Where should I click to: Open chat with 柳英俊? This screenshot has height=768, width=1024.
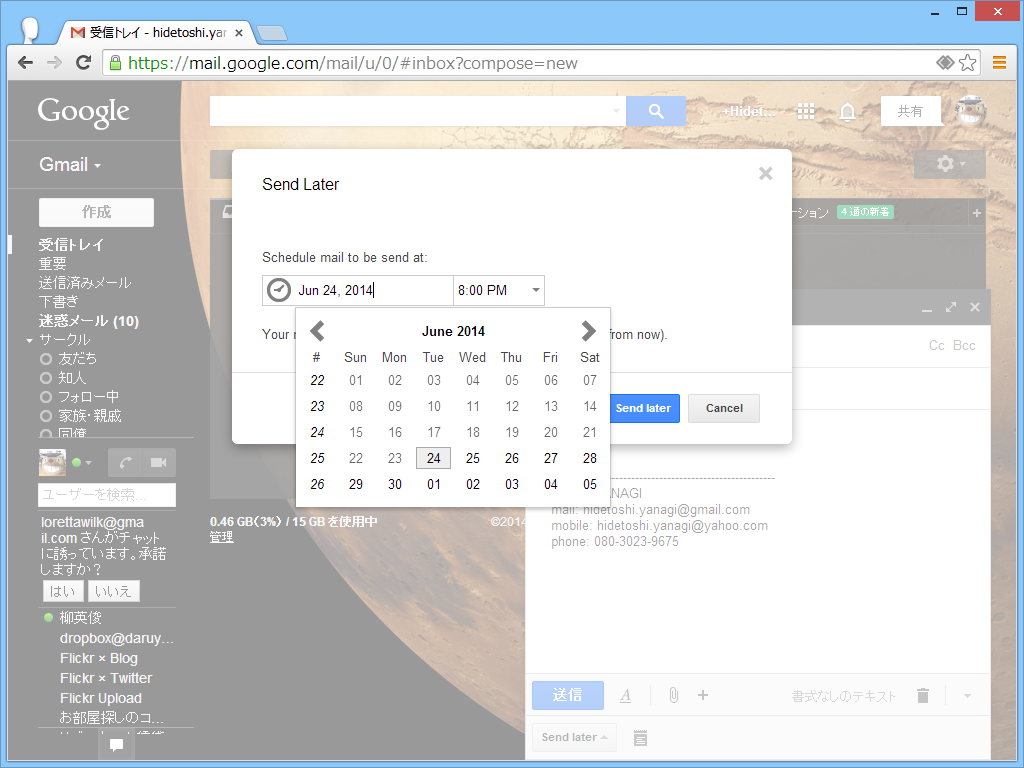tap(80, 618)
